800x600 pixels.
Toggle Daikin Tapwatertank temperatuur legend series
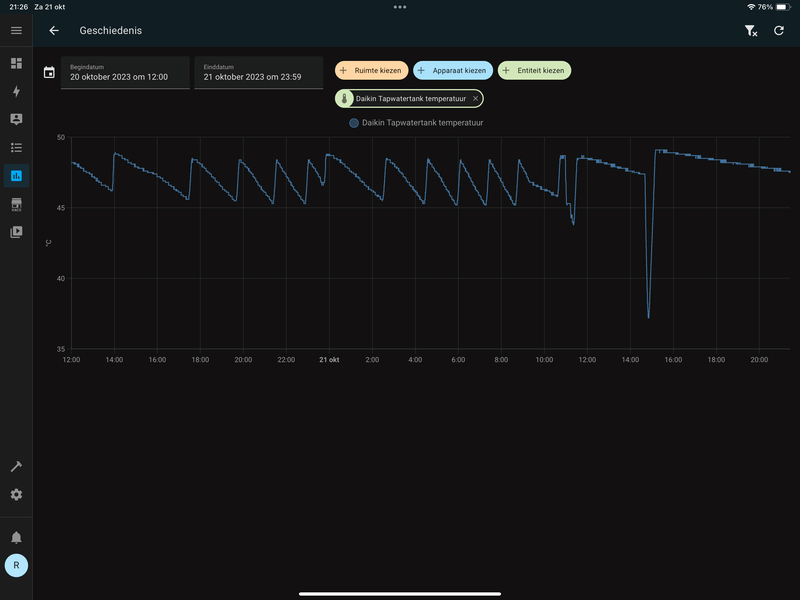[x=416, y=123]
